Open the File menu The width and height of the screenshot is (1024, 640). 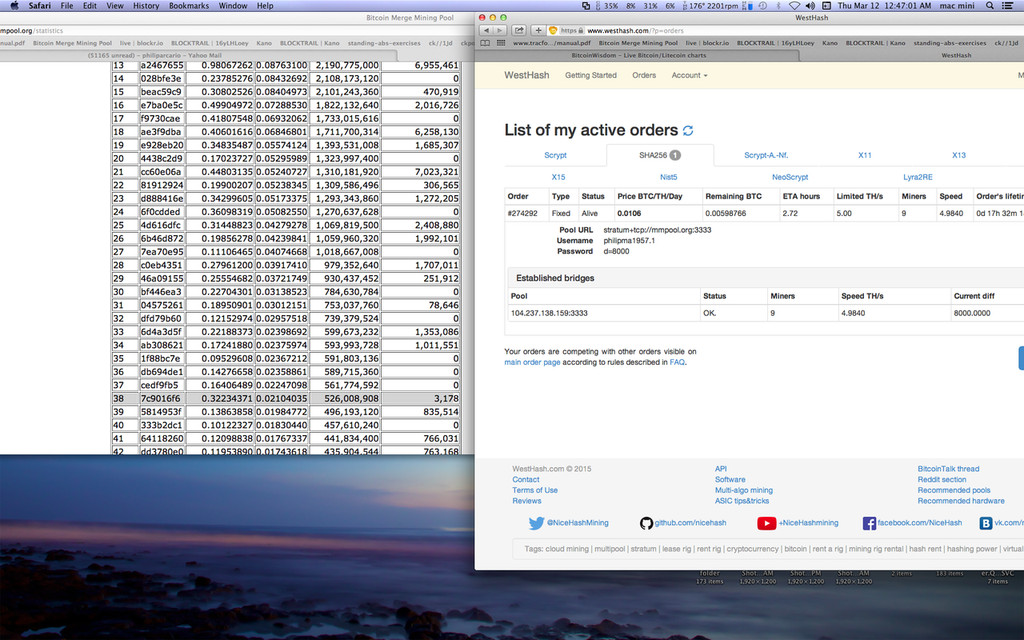click(67, 5)
